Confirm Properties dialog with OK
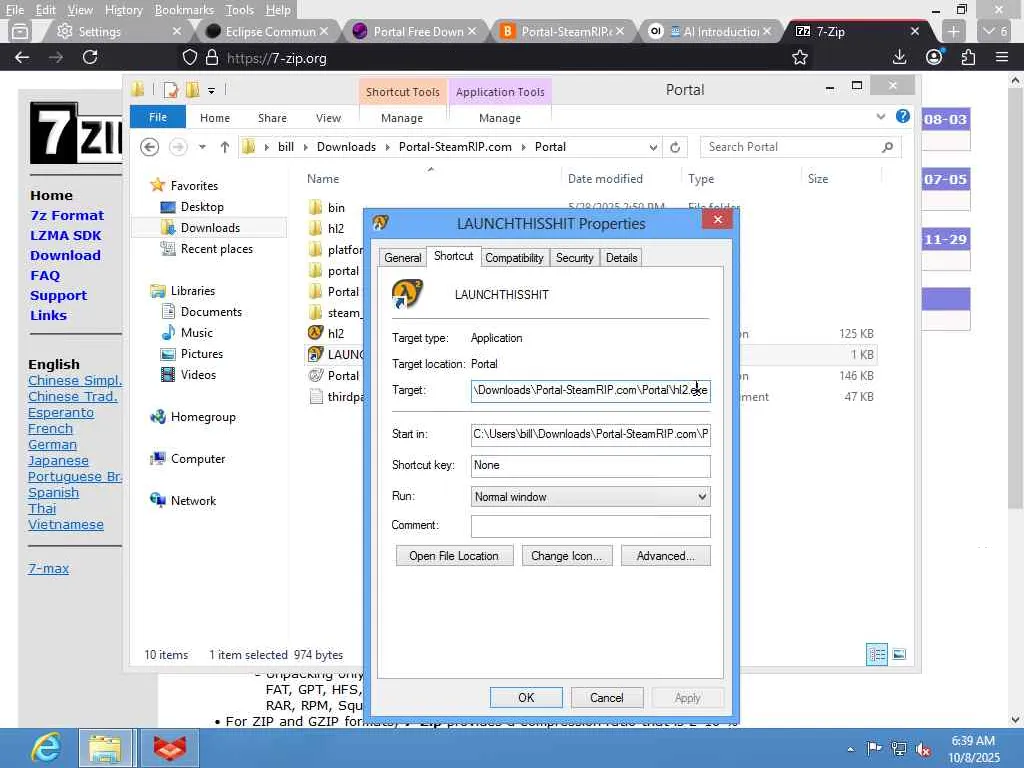 tap(526, 697)
